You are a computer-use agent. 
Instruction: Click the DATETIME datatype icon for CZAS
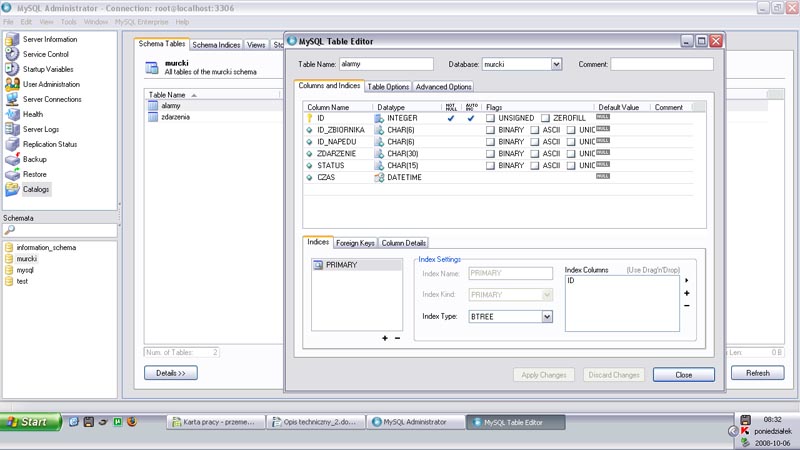(x=379, y=178)
